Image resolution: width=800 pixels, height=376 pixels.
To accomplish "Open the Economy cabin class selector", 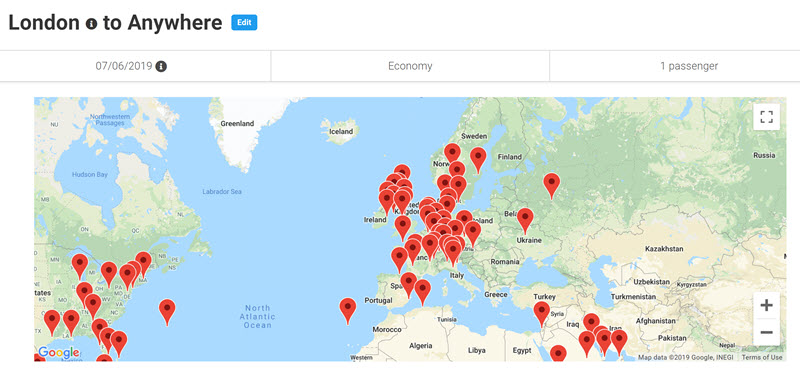I will (x=410, y=66).
